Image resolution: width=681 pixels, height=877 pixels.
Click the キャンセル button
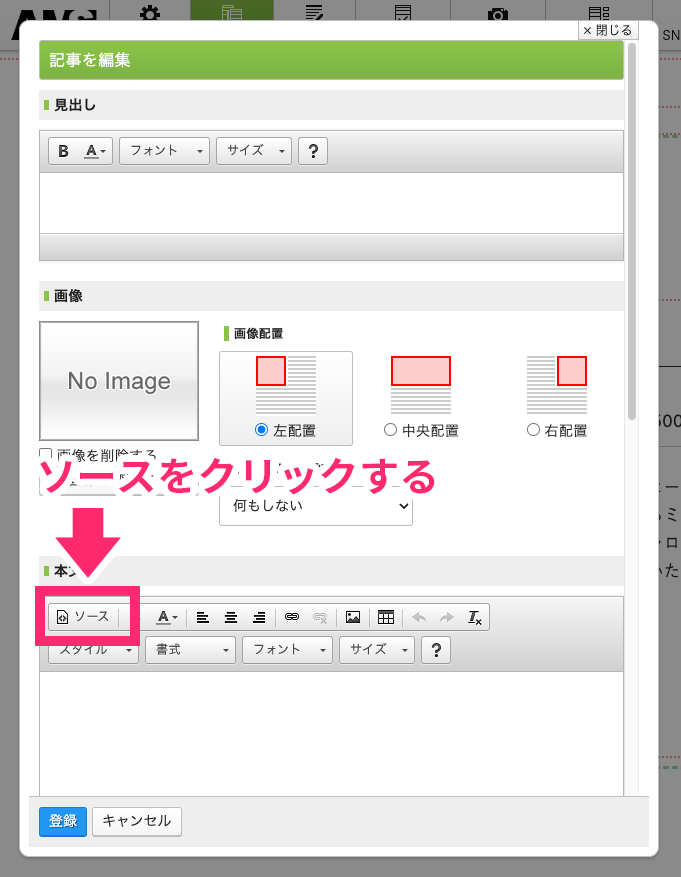tap(137, 821)
